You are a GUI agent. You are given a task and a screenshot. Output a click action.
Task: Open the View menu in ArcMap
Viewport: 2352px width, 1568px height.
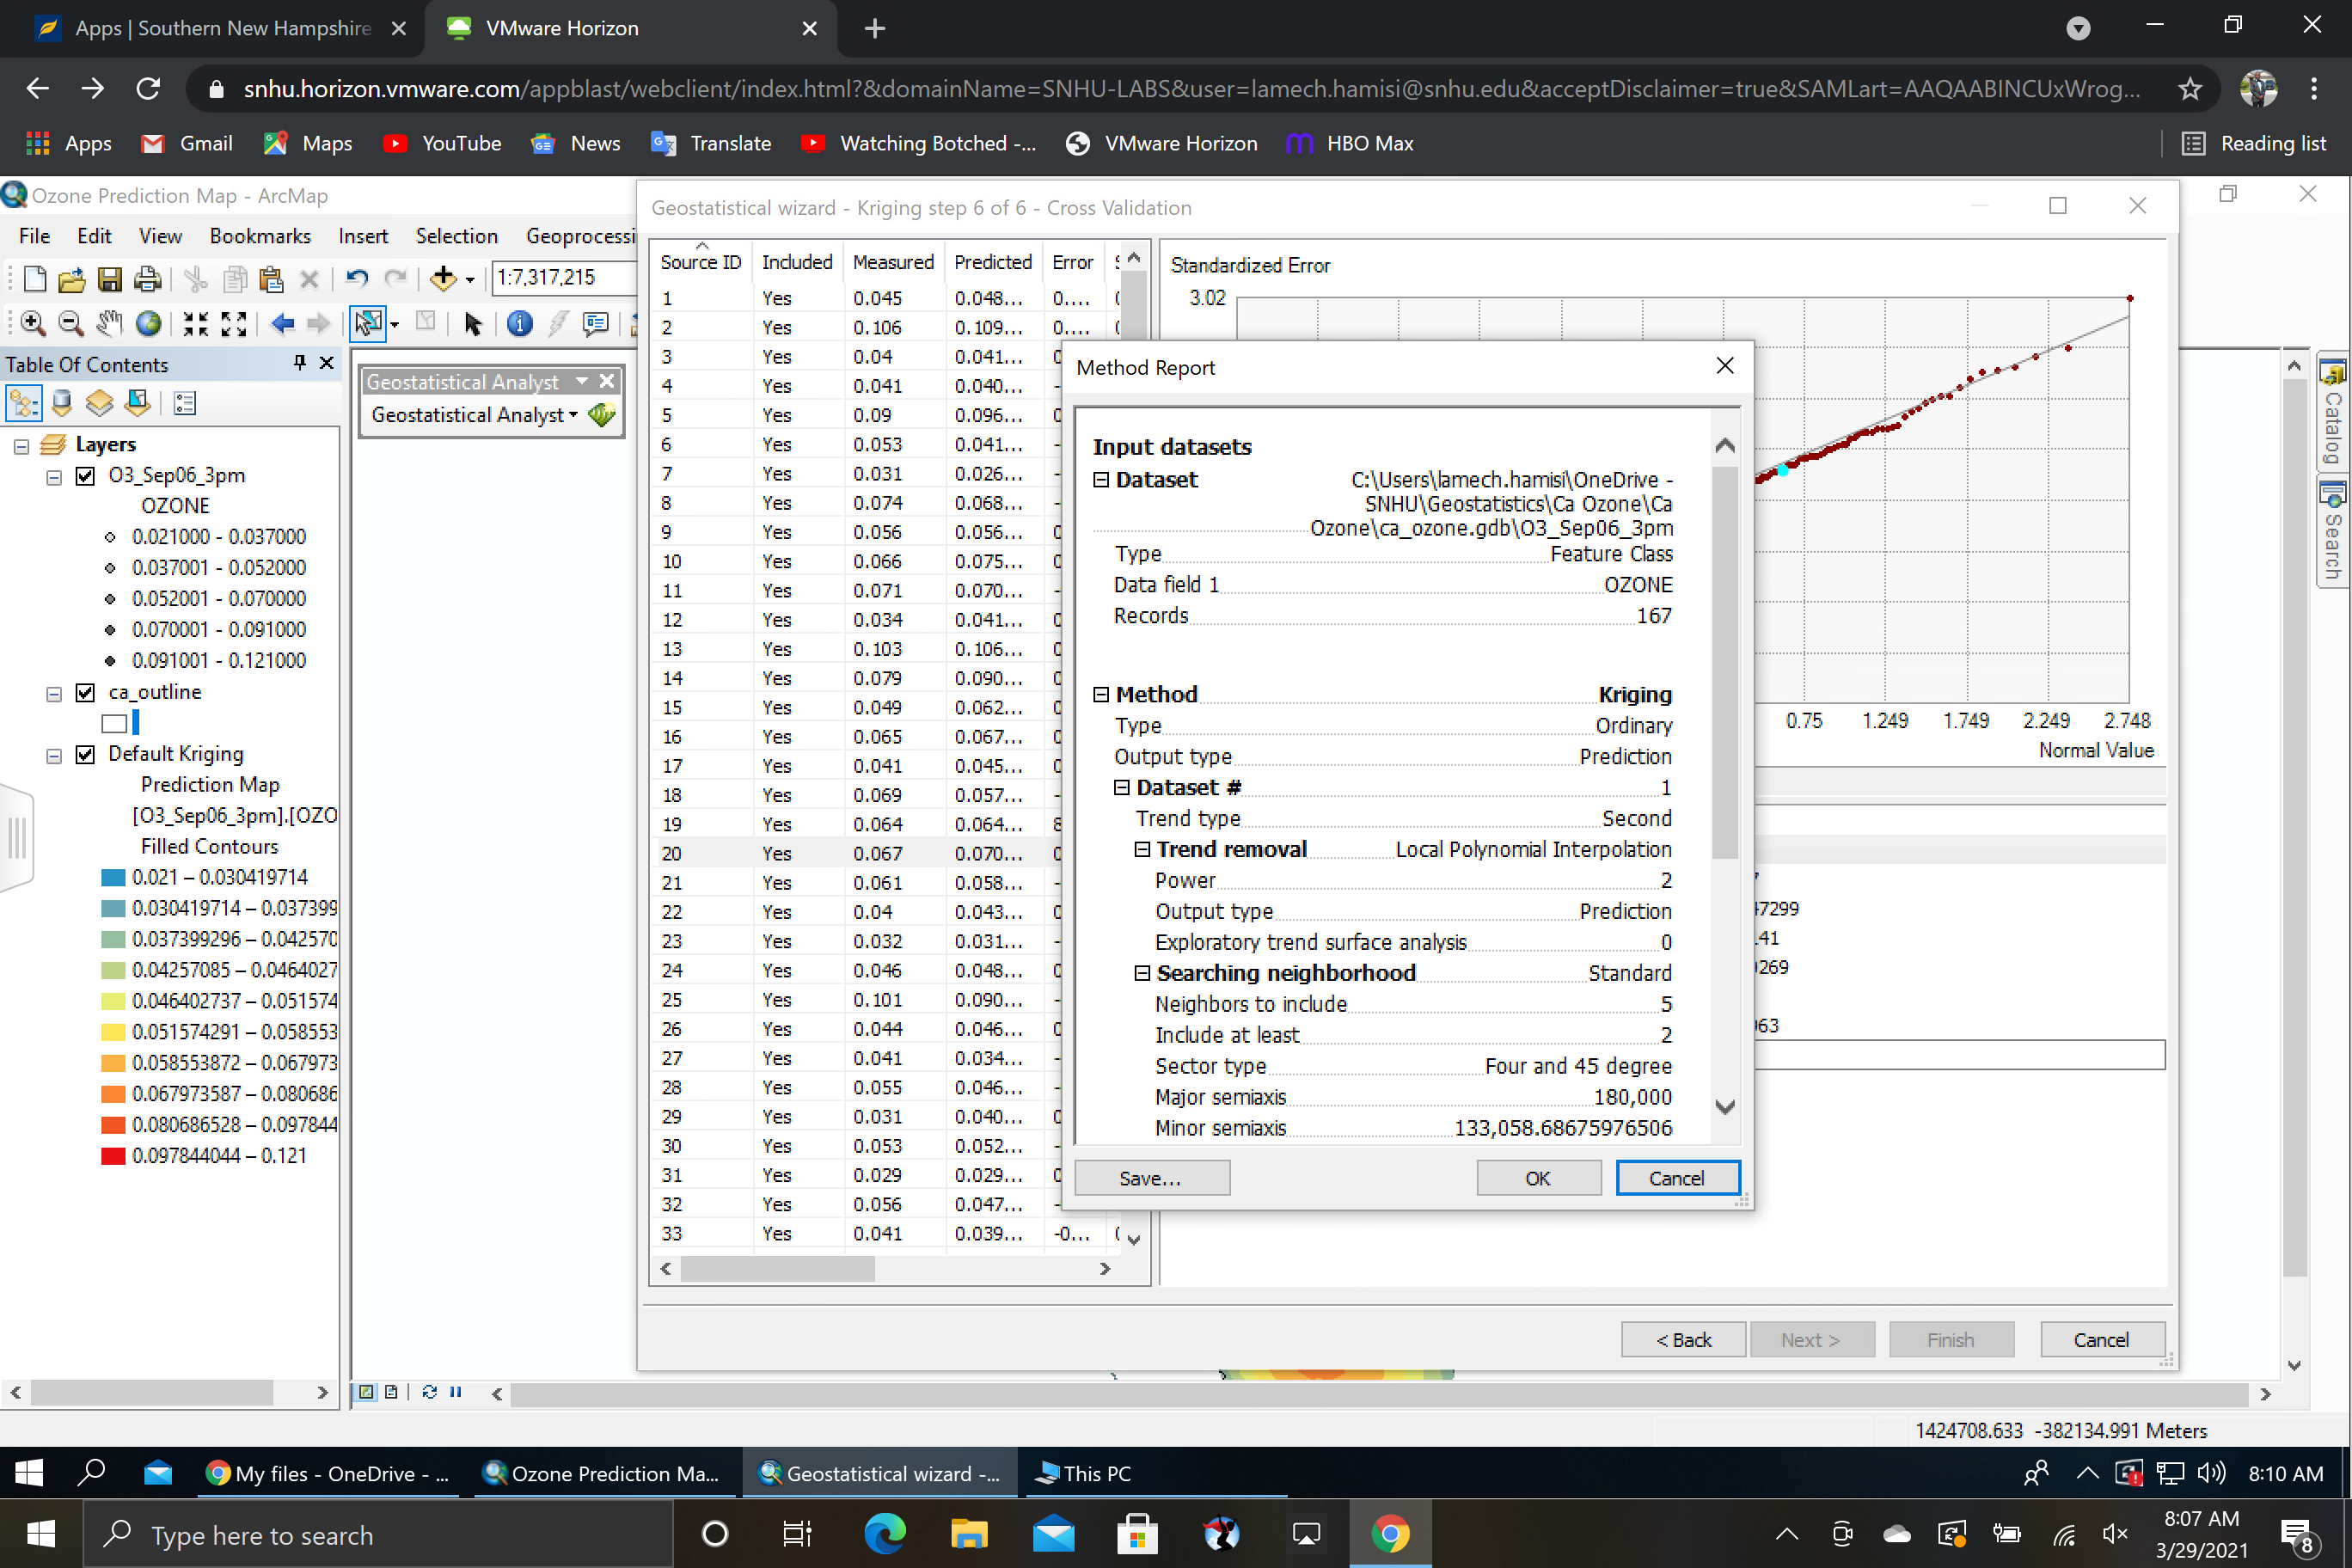point(160,236)
